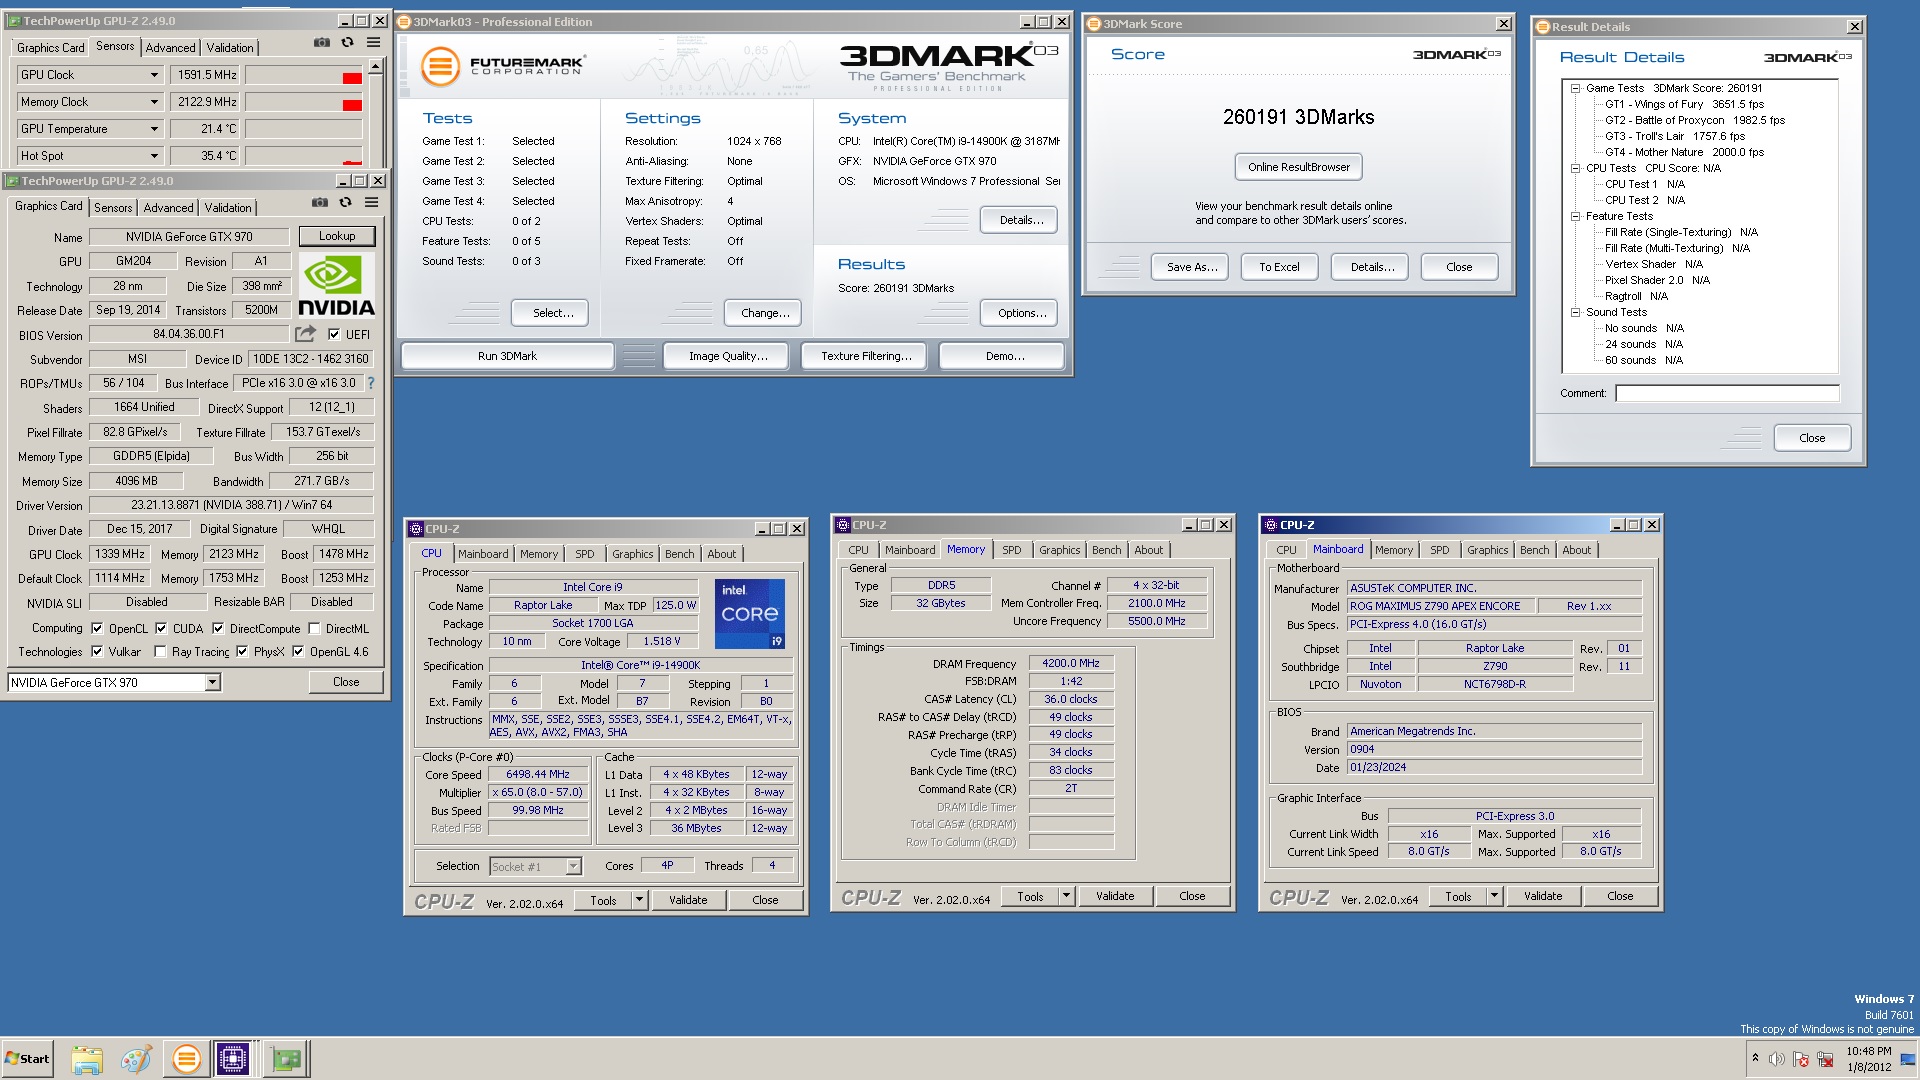Switch to CPU-Z taskbar button
1920x1080 pixels.
(233, 1059)
